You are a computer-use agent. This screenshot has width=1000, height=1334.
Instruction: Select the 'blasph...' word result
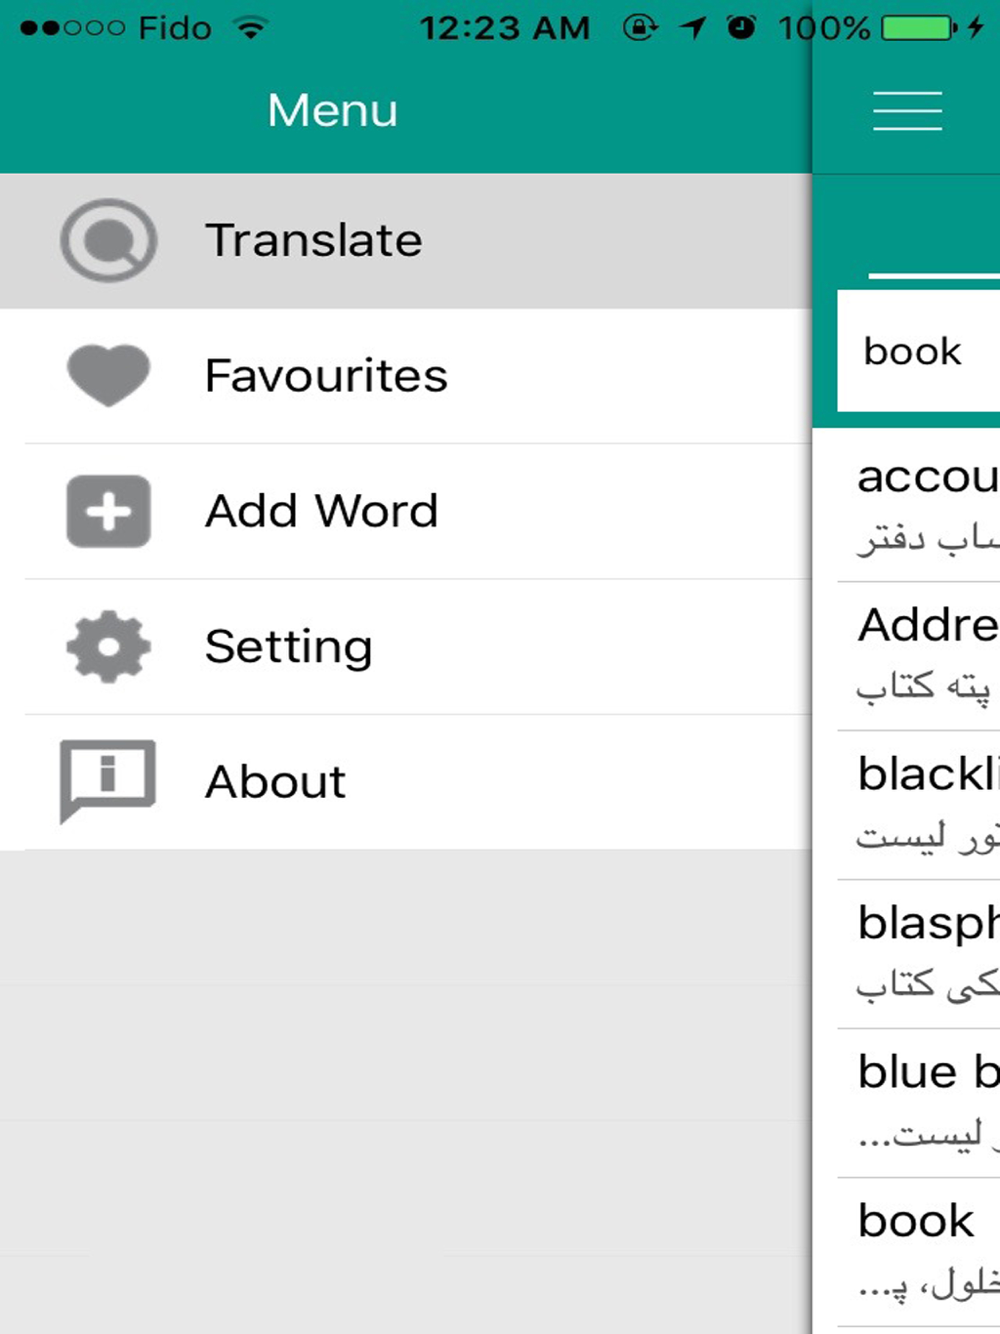tap(918, 954)
